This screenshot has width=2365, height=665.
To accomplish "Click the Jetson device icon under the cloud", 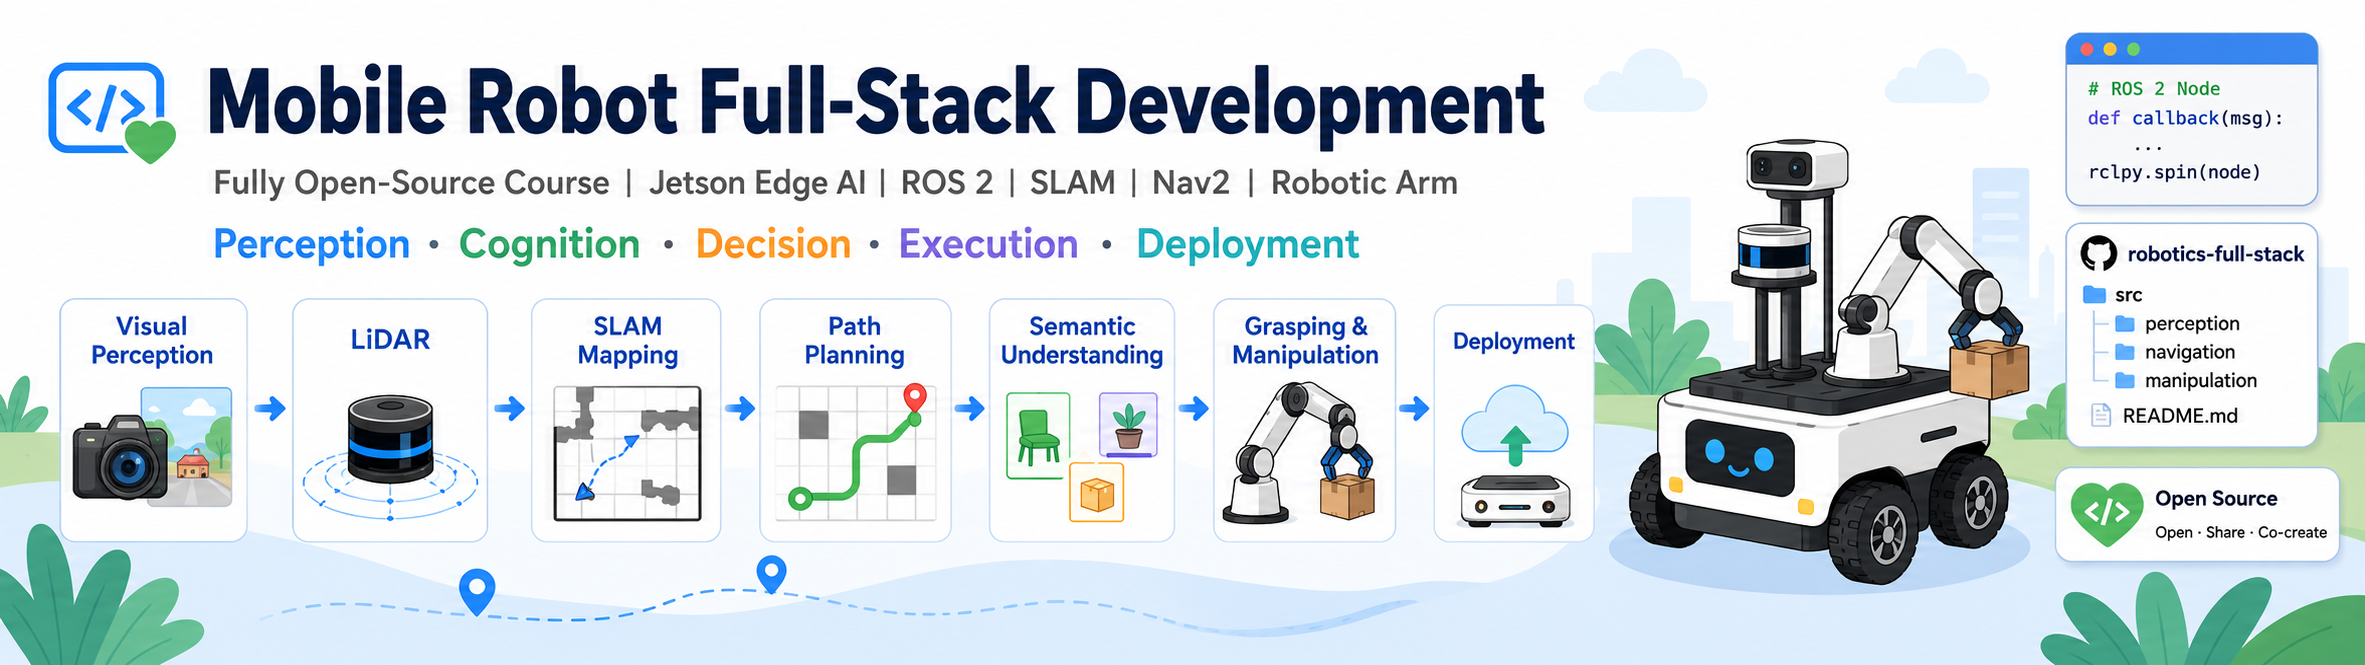I will [1514, 501].
